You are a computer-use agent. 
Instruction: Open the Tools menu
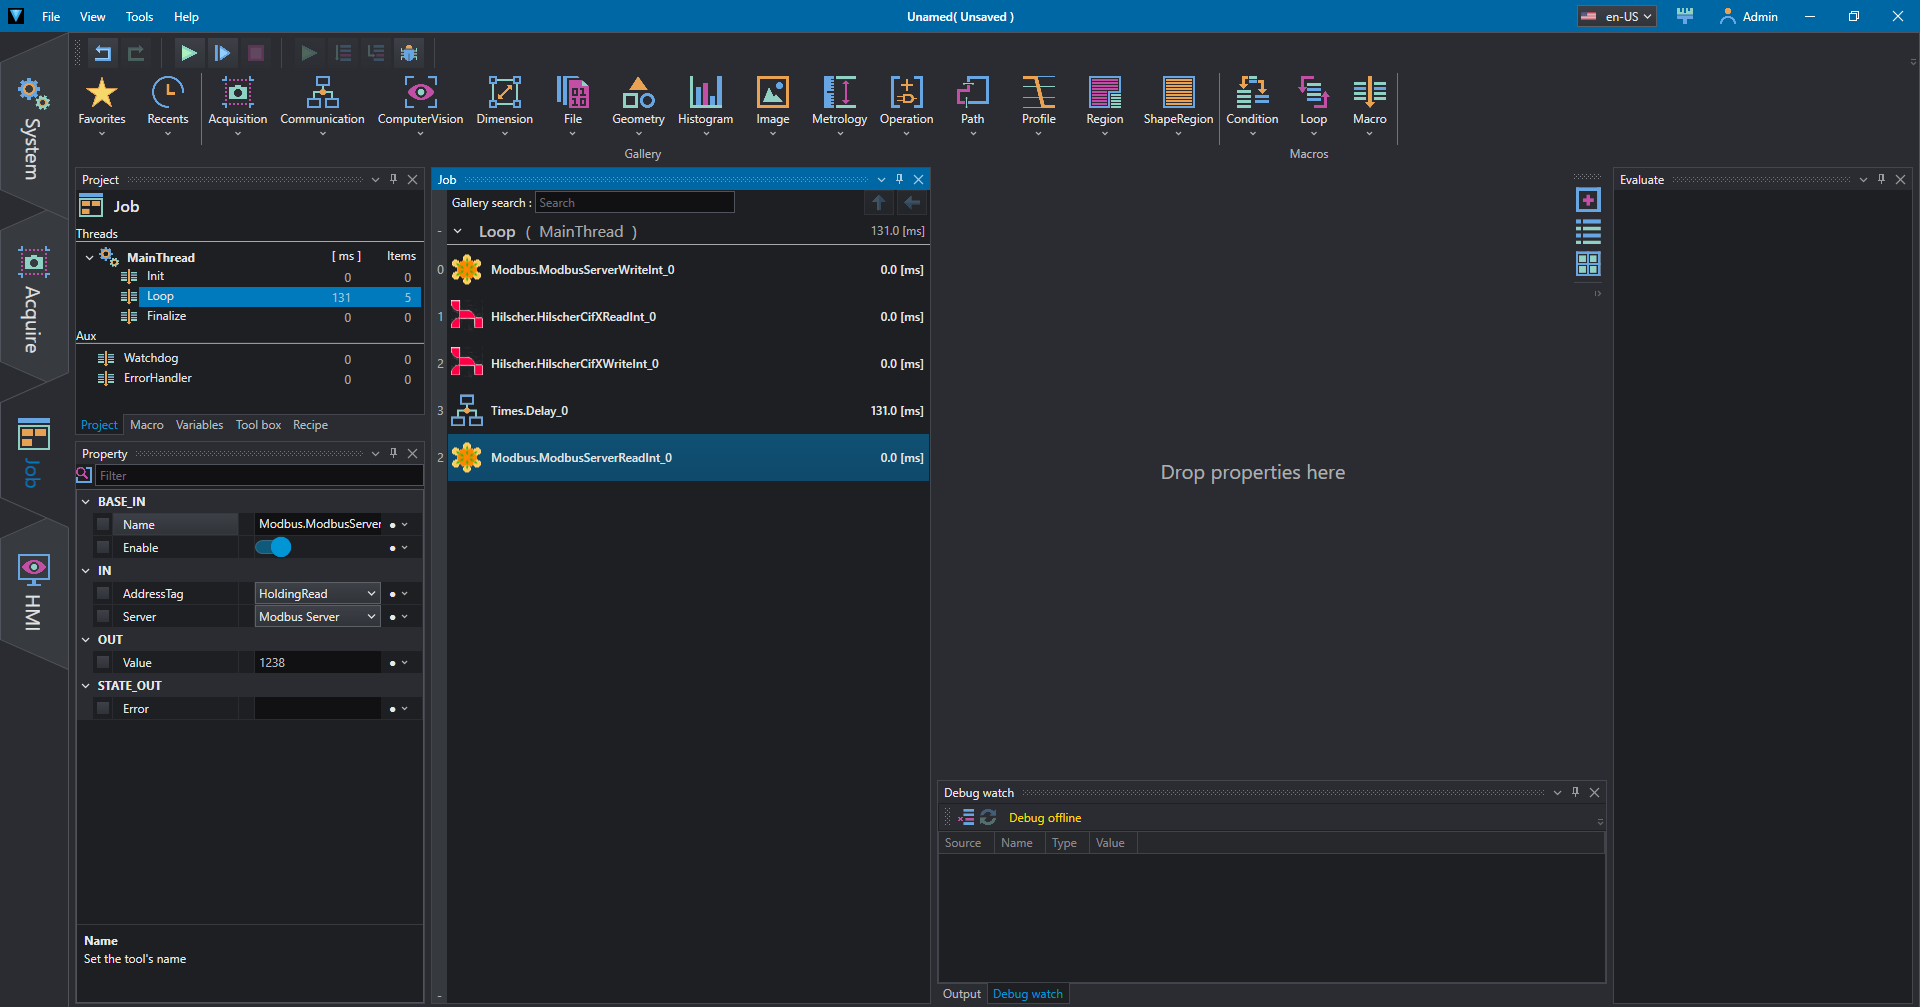139,17
